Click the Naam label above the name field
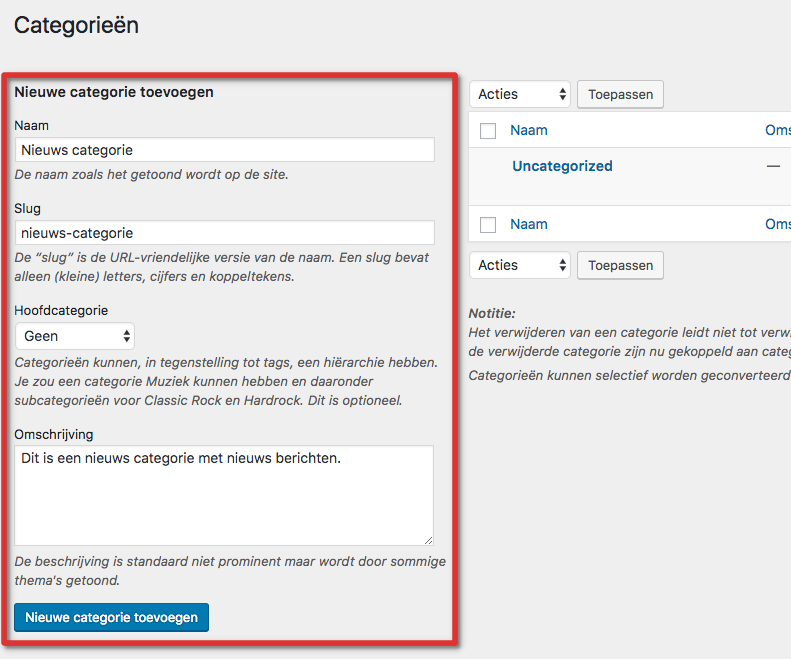Image resolution: width=791 pixels, height=659 pixels. (31, 125)
